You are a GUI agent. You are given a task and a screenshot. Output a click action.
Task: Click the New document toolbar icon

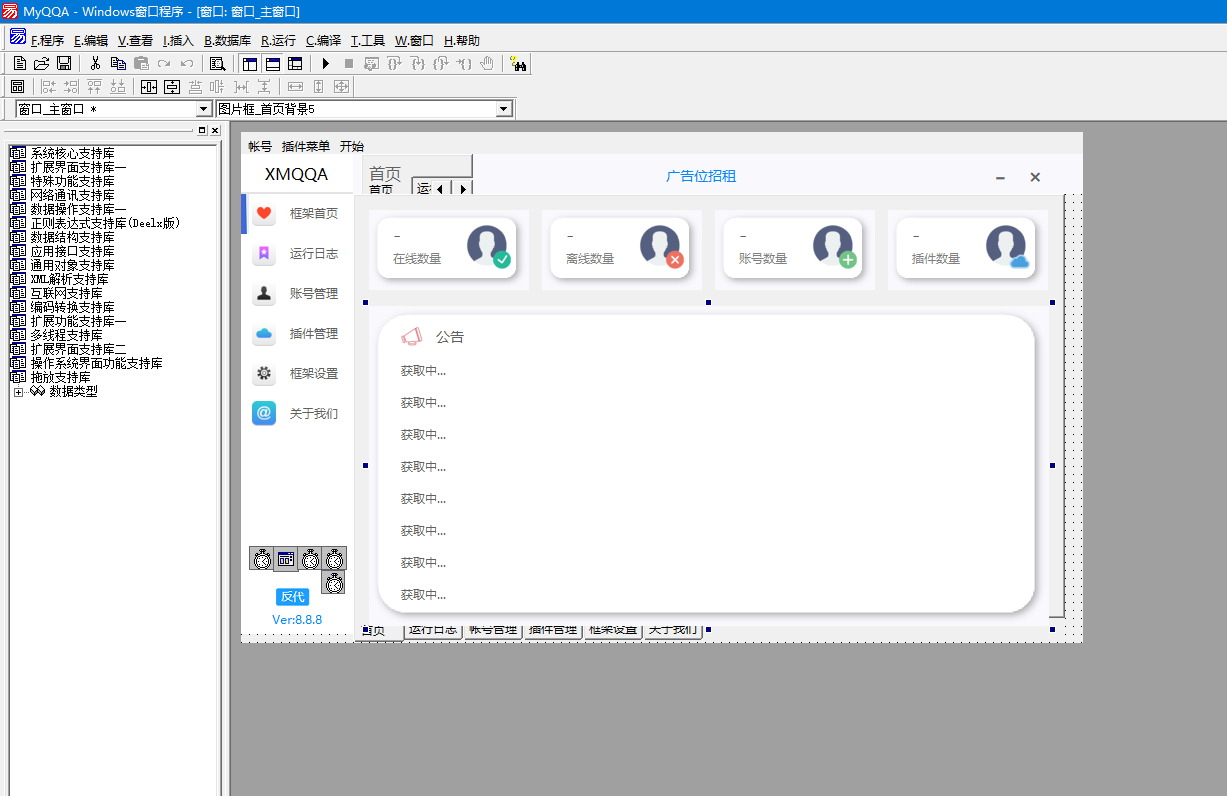[x=19, y=64]
